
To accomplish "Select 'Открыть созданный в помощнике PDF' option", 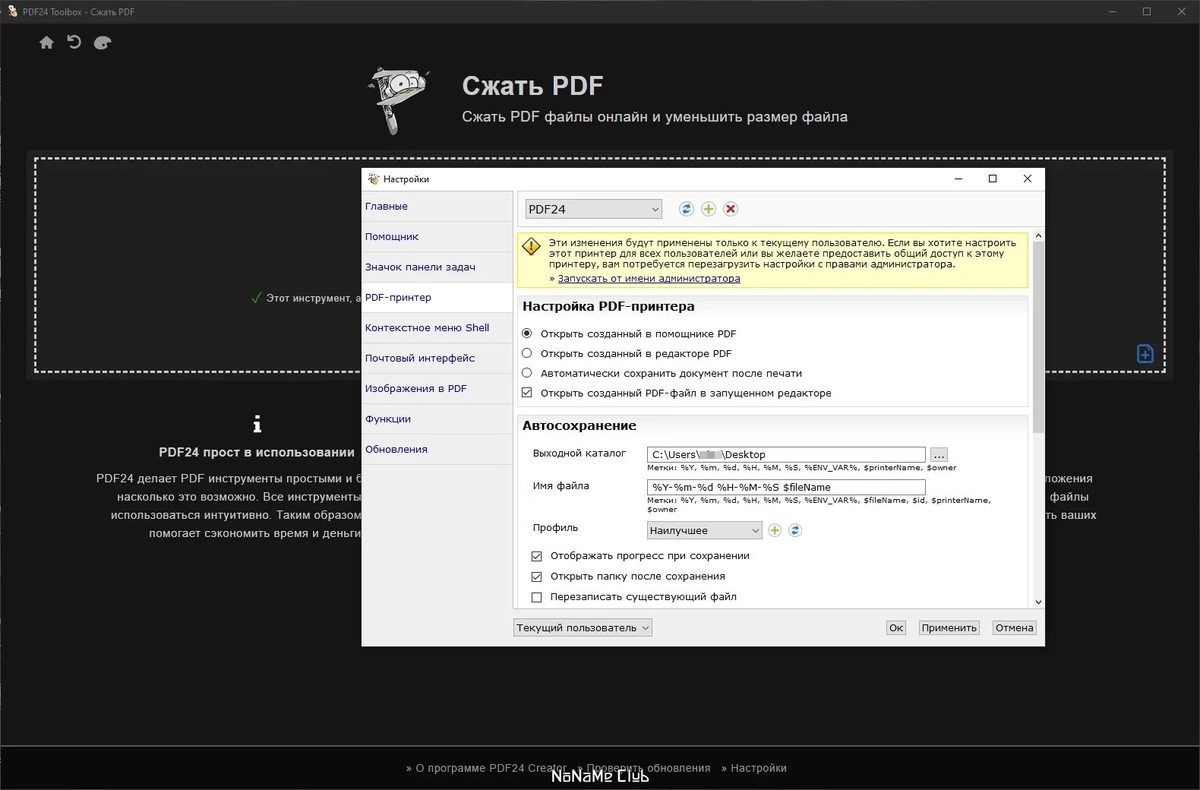I will tap(527, 334).
